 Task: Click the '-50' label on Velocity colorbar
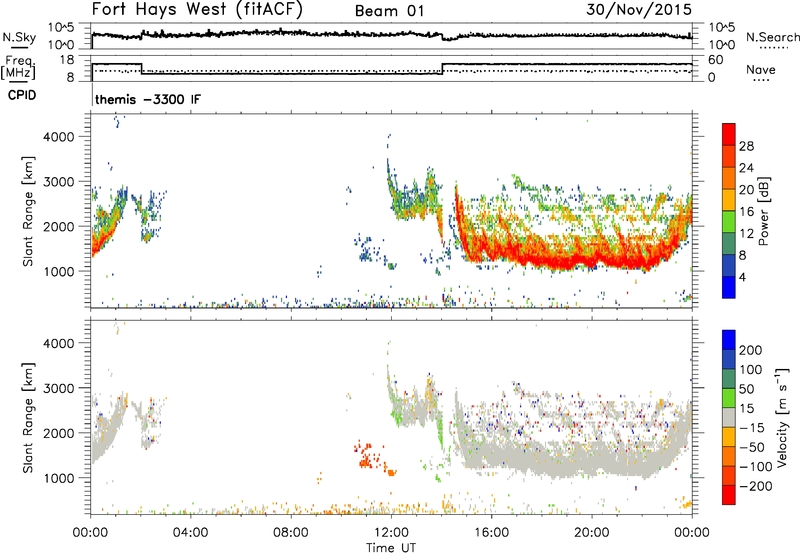tap(752, 447)
